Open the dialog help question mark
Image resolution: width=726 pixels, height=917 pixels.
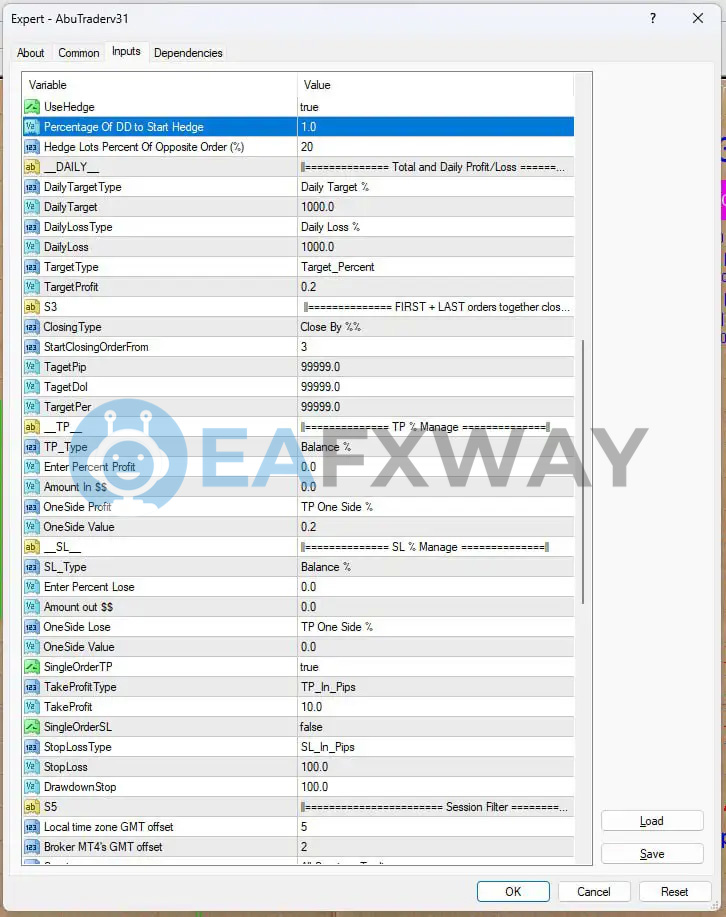tap(653, 18)
